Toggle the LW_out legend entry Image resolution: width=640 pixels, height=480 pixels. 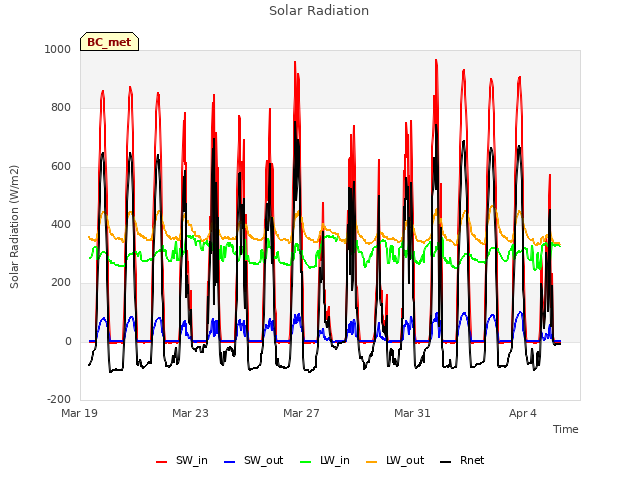(395, 460)
